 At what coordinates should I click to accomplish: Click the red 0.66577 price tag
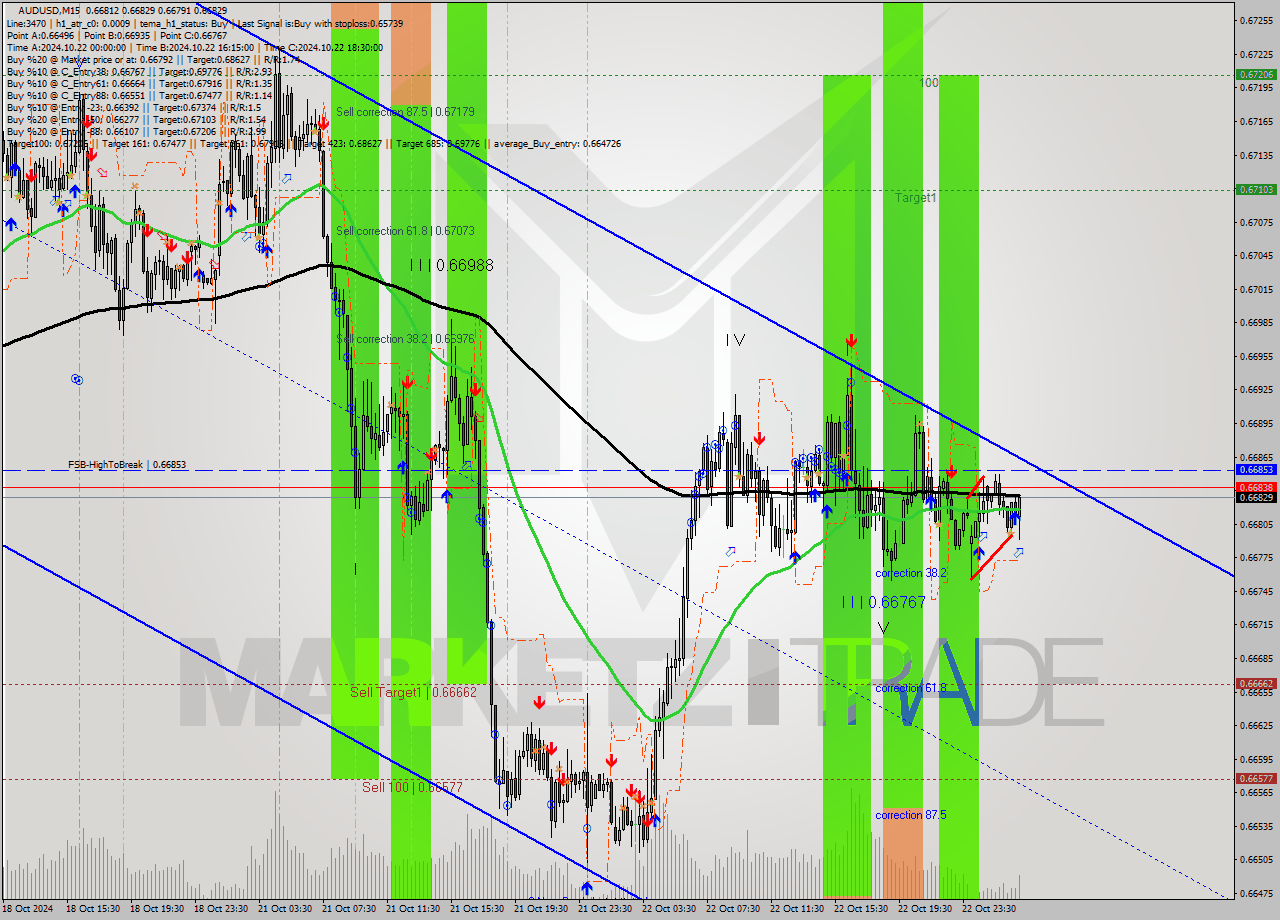point(1256,778)
